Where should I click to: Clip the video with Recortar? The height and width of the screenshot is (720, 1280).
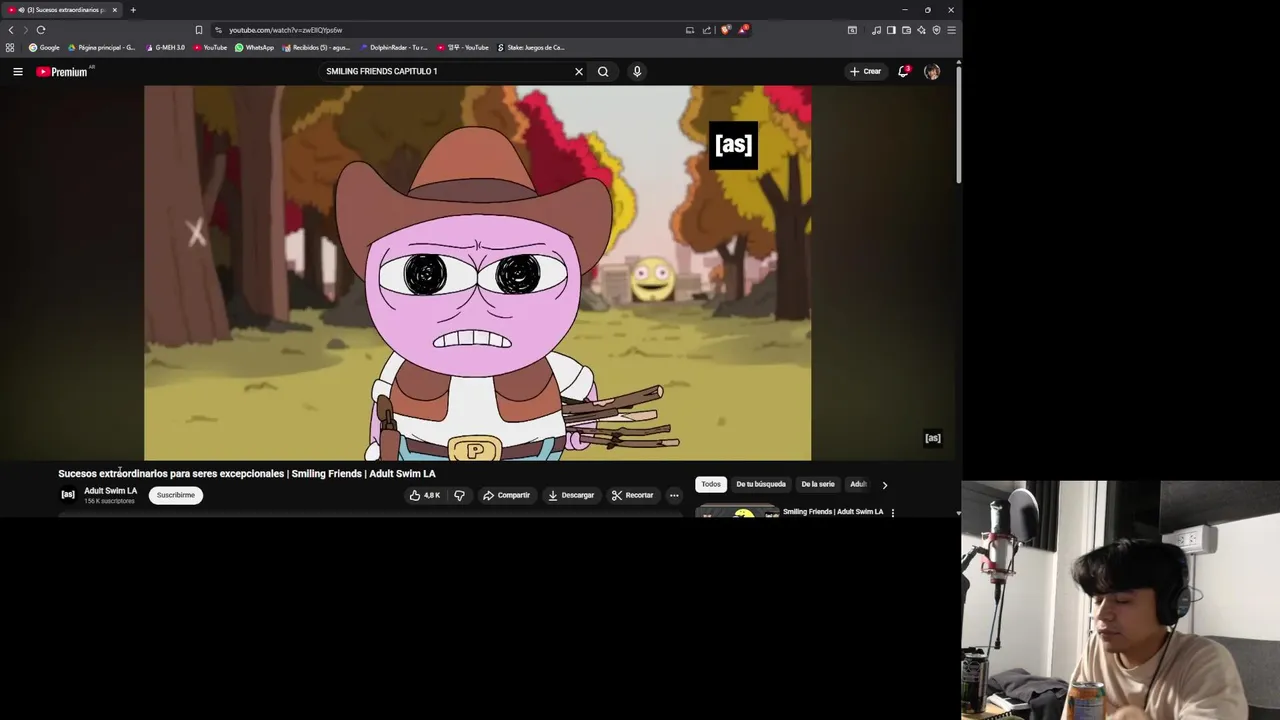(632, 495)
